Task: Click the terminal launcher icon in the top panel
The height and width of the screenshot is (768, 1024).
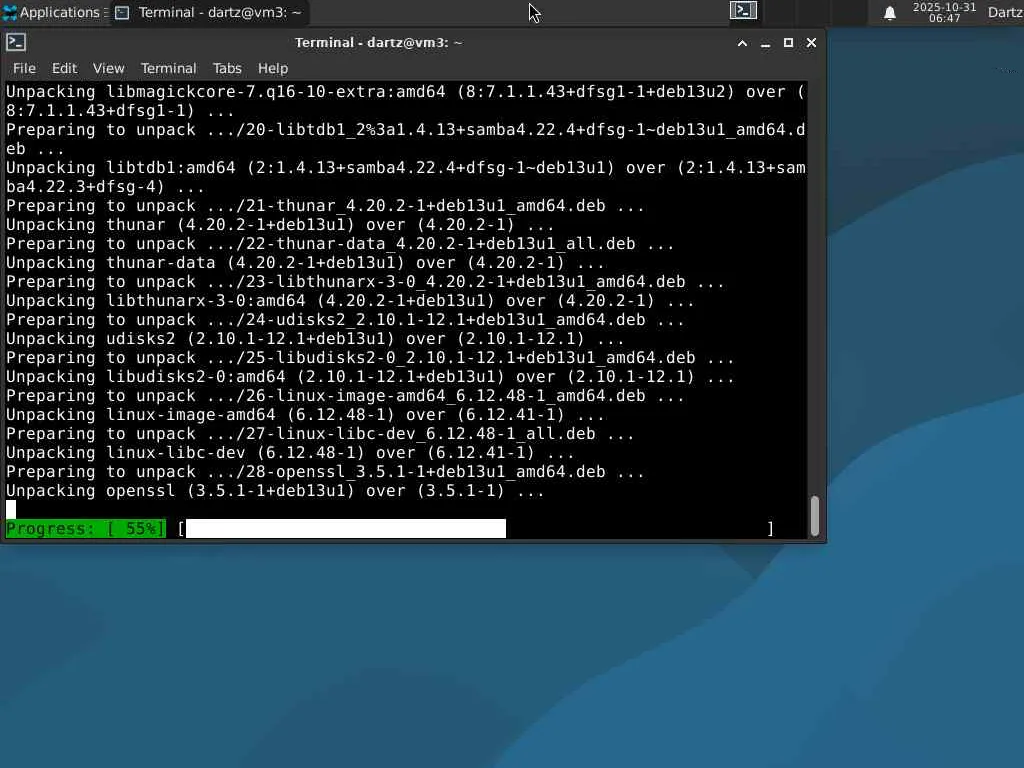Action: (x=743, y=10)
